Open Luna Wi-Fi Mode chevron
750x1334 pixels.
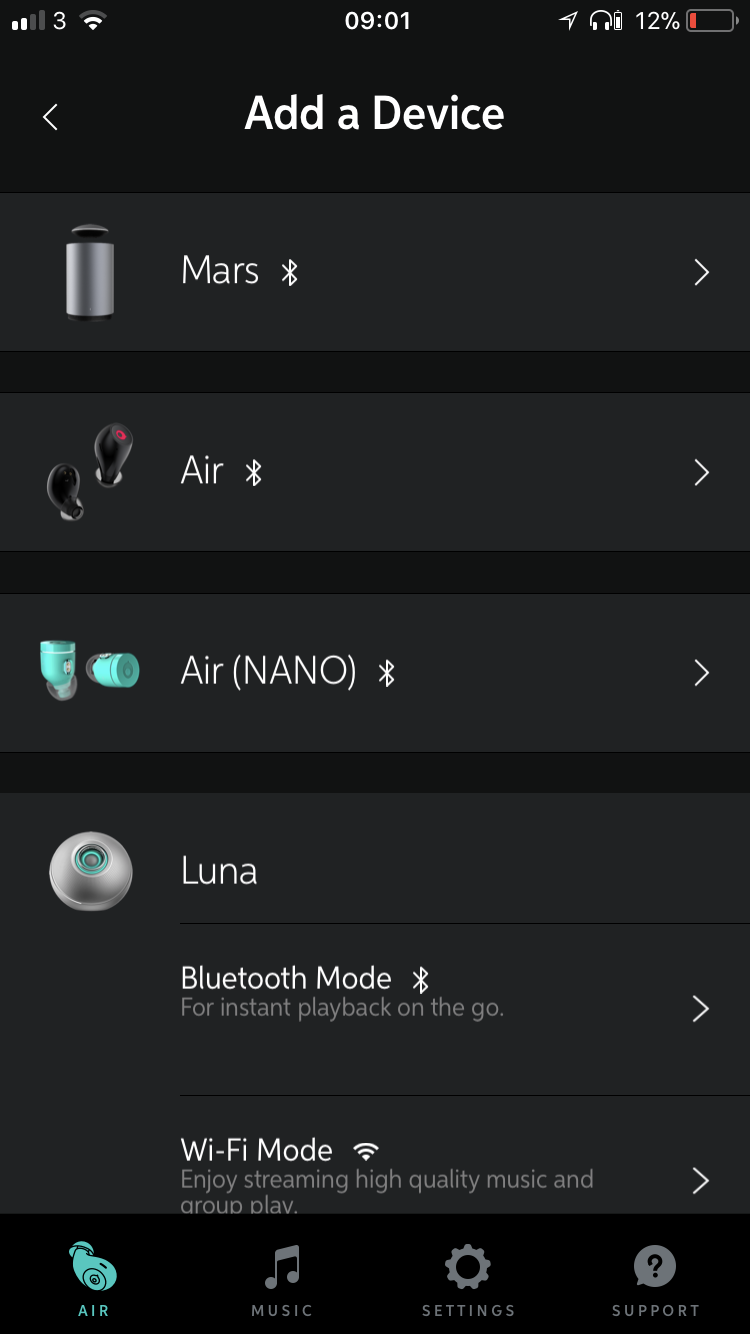[x=701, y=1181]
